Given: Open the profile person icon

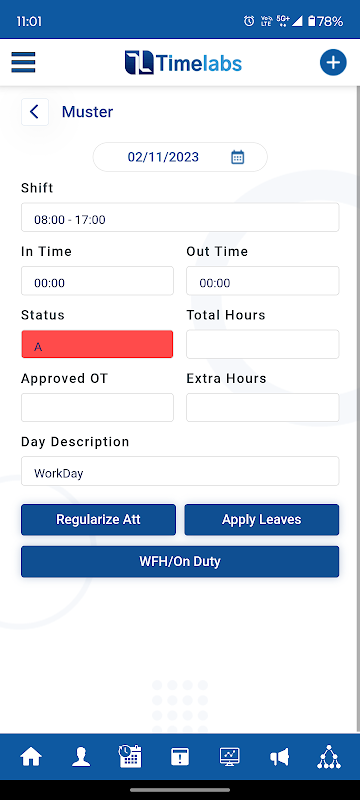Looking at the screenshot, I should (x=81, y=757).
